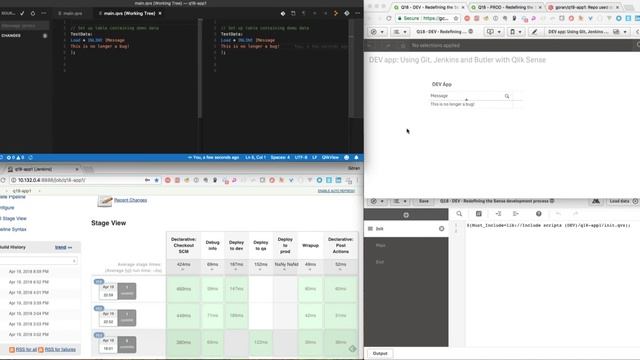Open the trend link in Build History
The width and height of the screenshot is (640, 360).
tap(61, 247)
